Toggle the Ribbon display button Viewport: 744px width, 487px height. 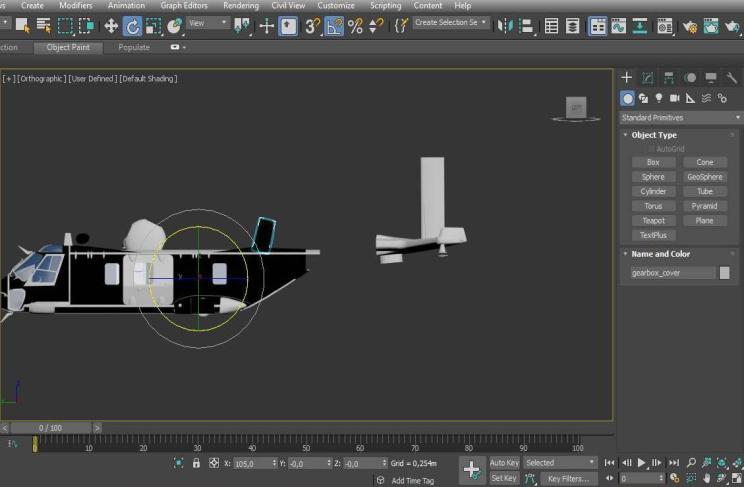pos(597,26)
